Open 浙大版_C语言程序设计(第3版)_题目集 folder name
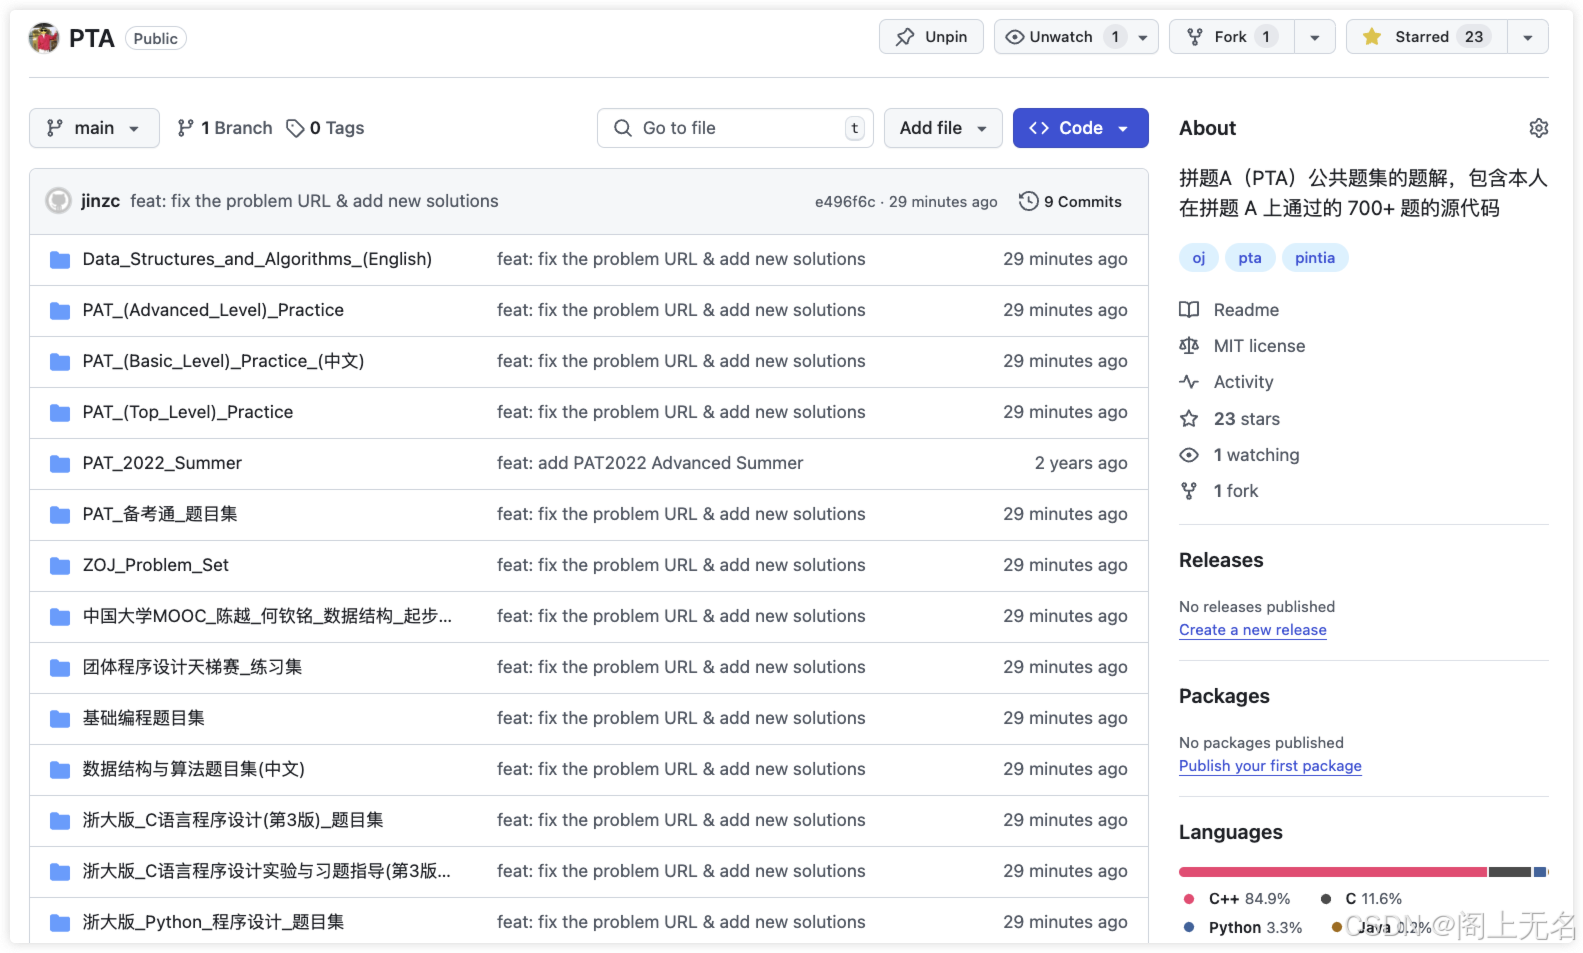1583x953 pixels. click(x=233, y=820)
